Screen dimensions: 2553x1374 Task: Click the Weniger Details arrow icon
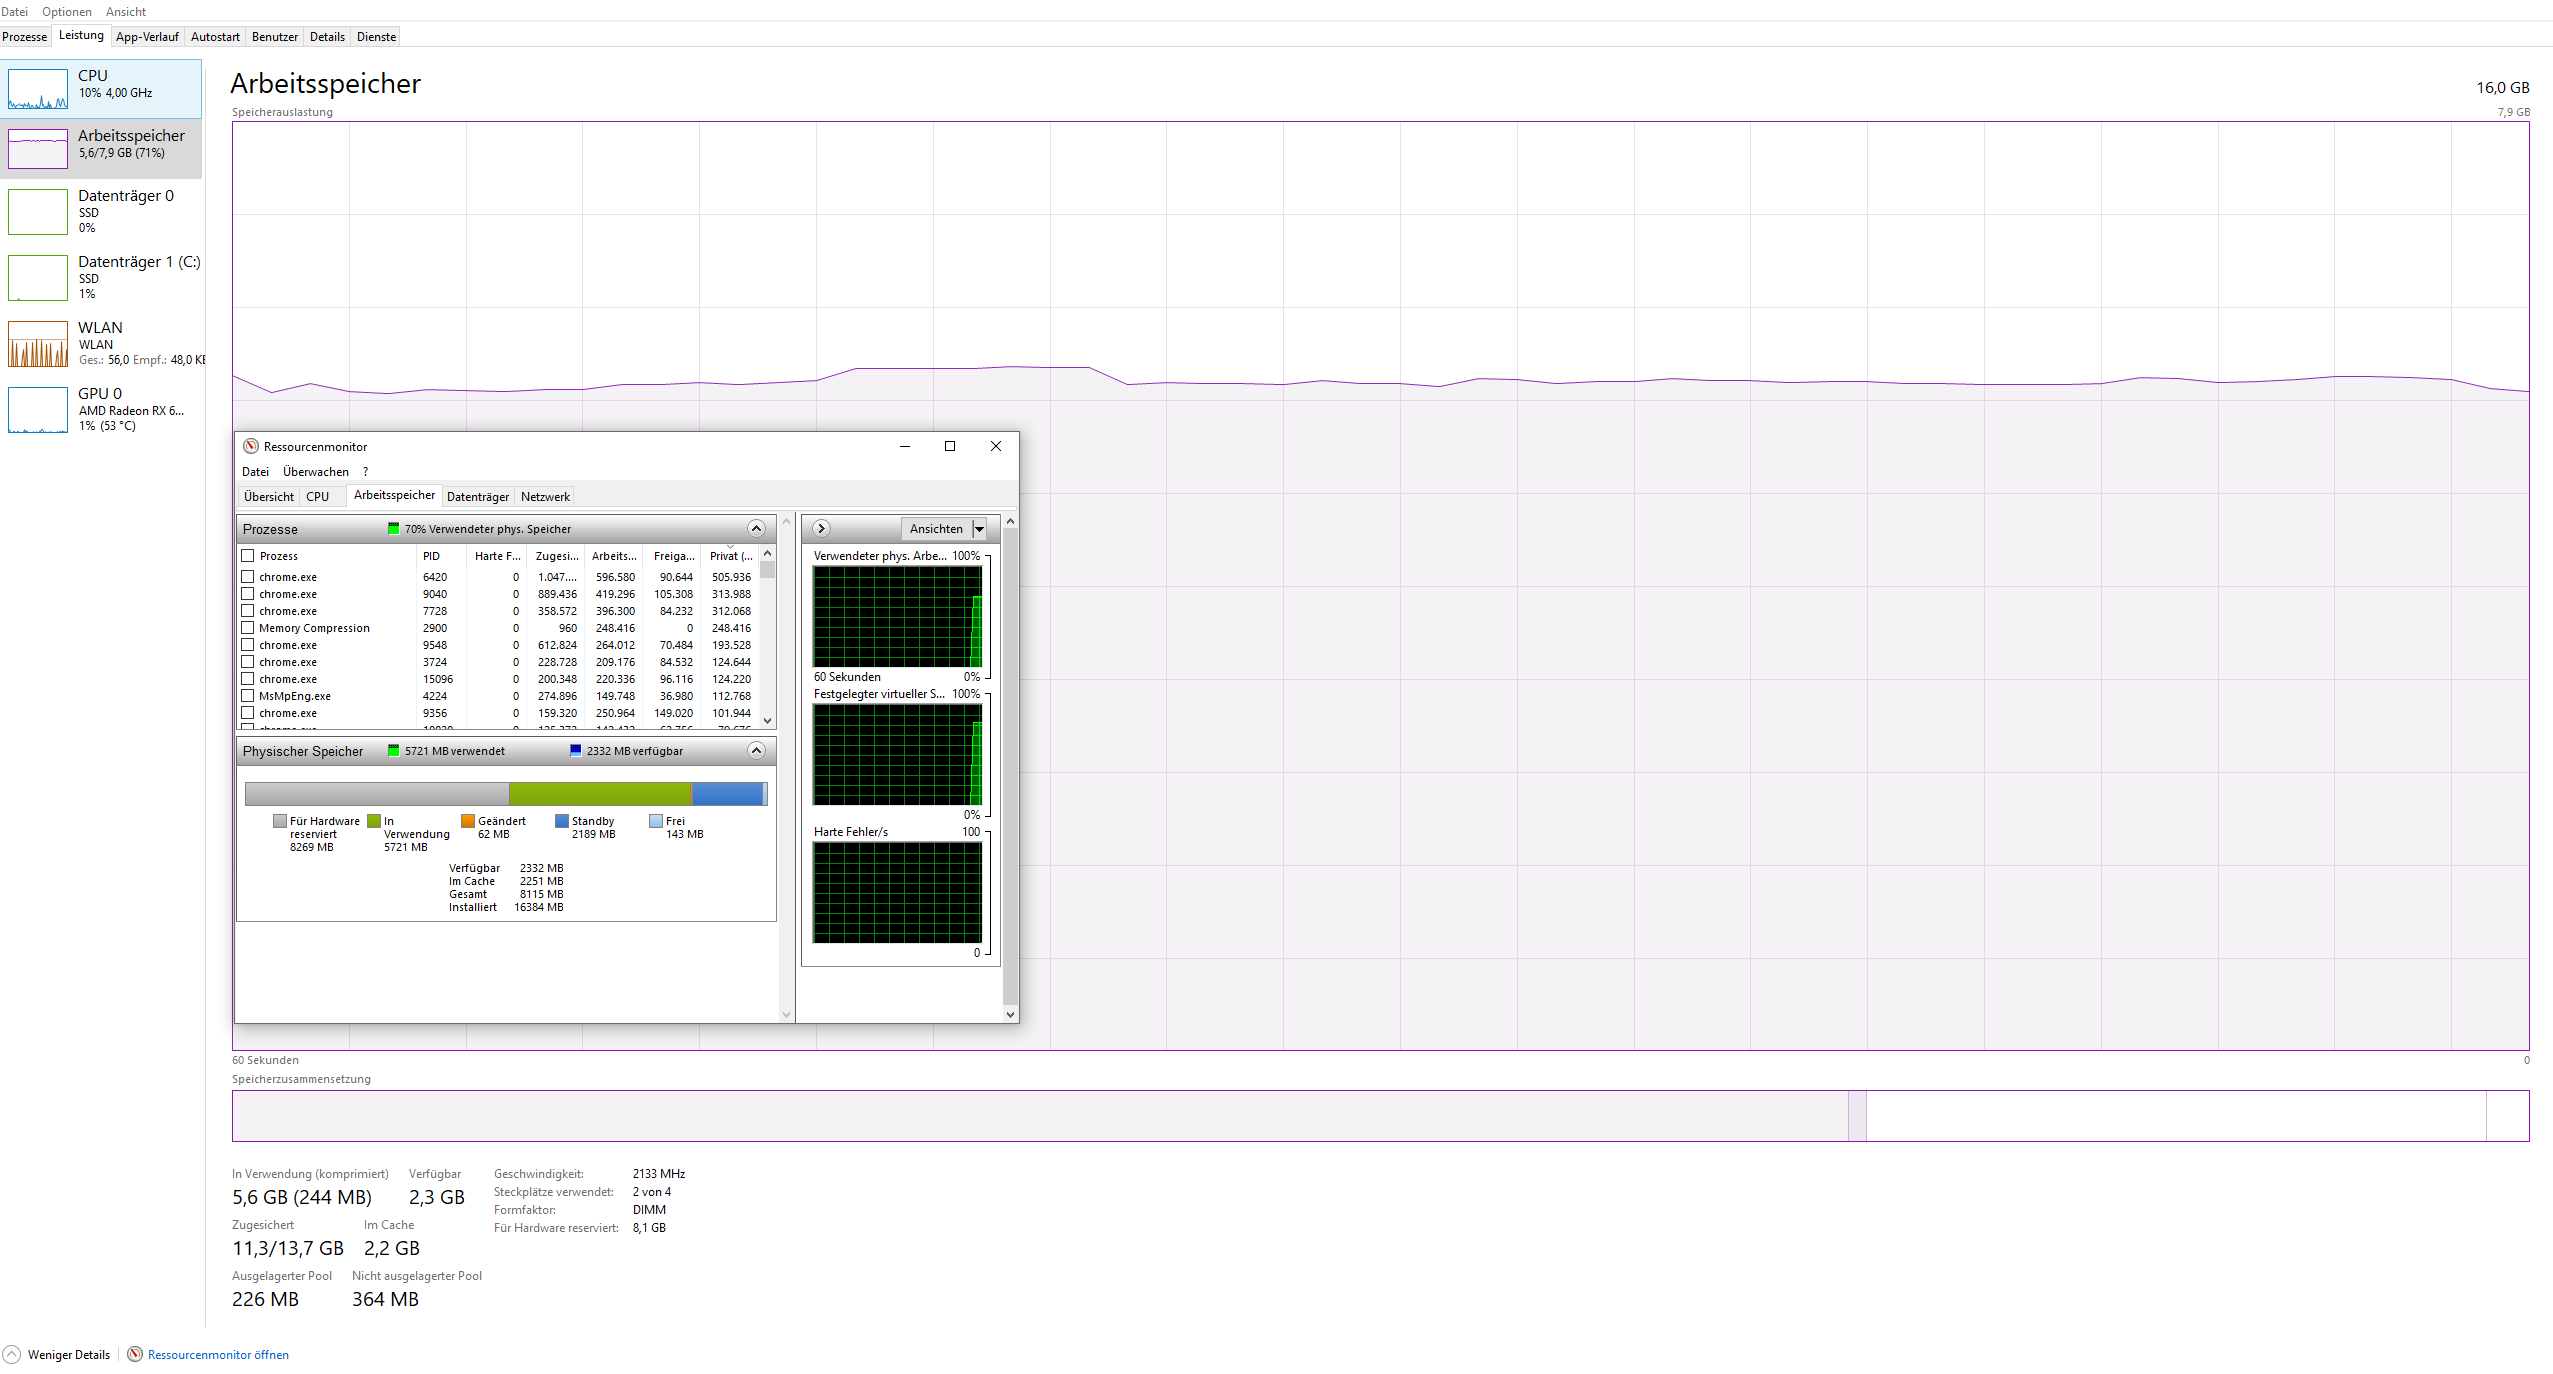pyautogui.click(x=10, y=1354)
